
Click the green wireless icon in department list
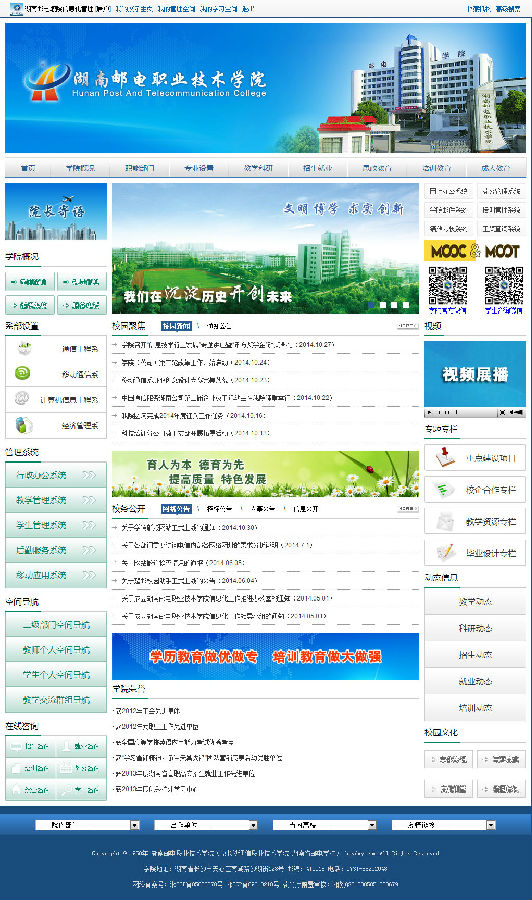[22, 373]
